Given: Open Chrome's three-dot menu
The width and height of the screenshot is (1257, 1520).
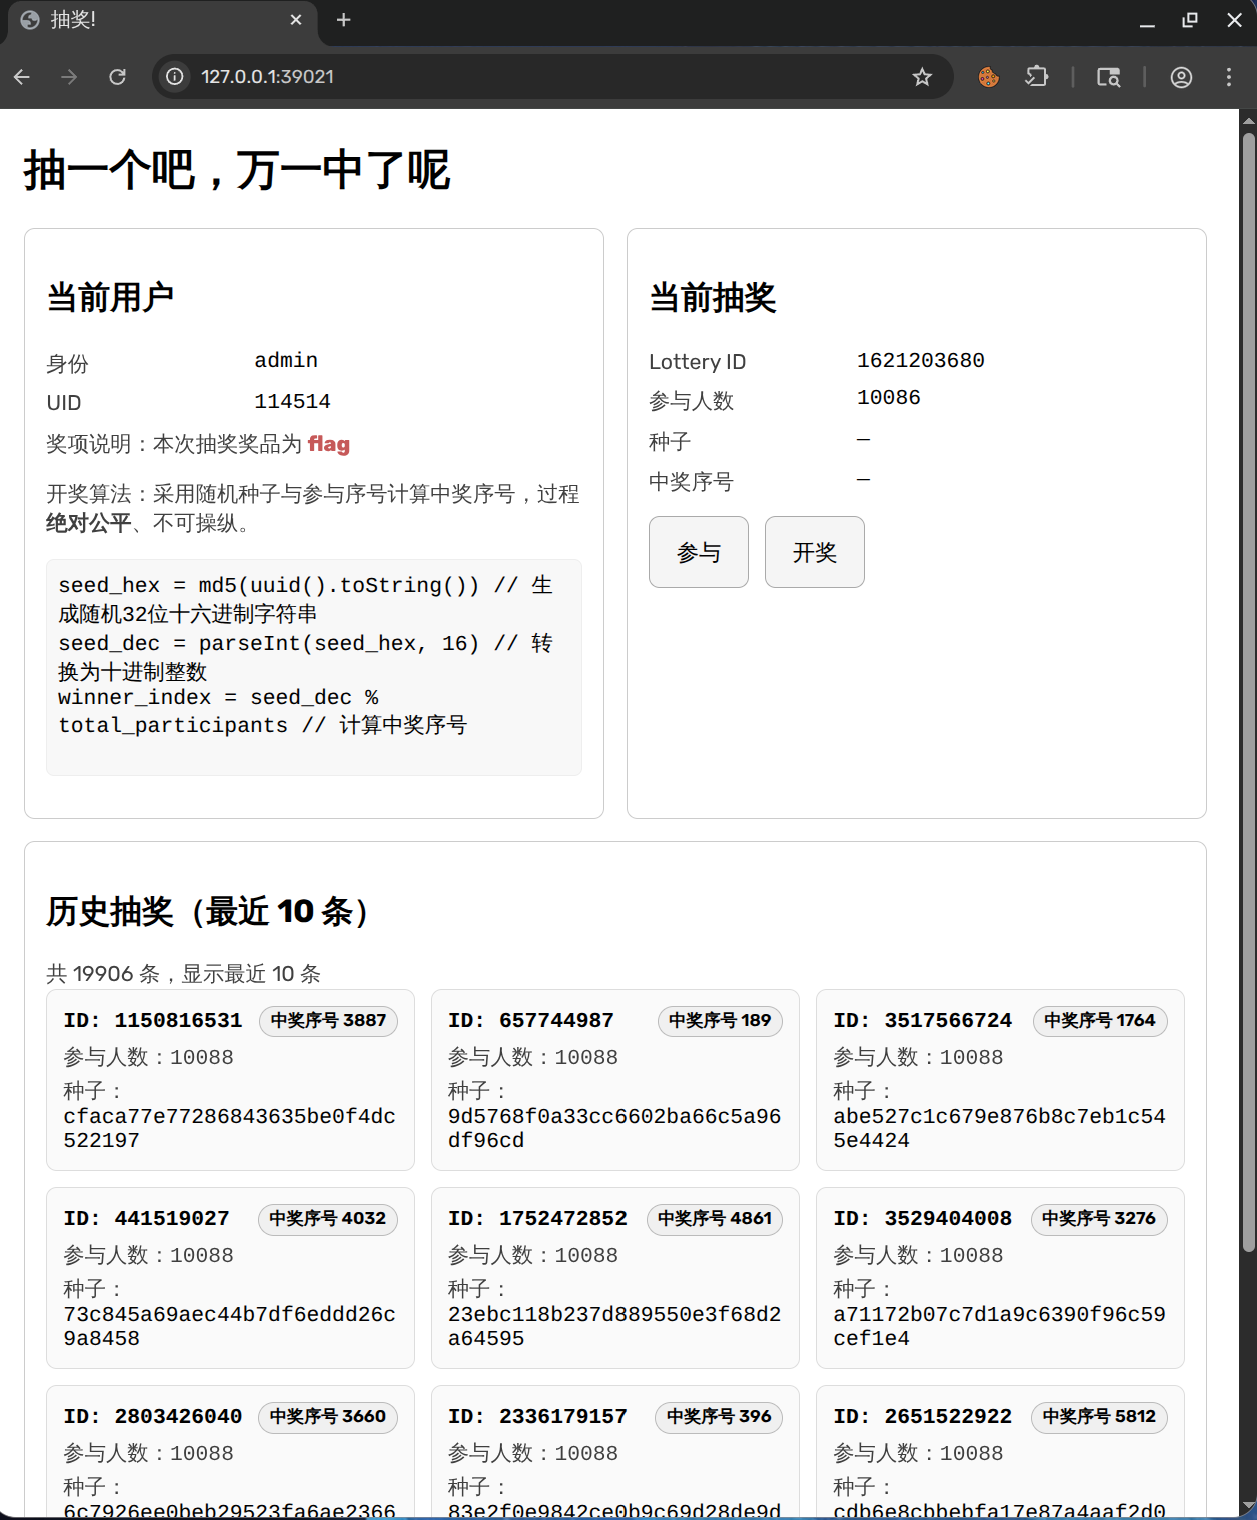Looking at the screenshot, I should (x=1230, y=76).
